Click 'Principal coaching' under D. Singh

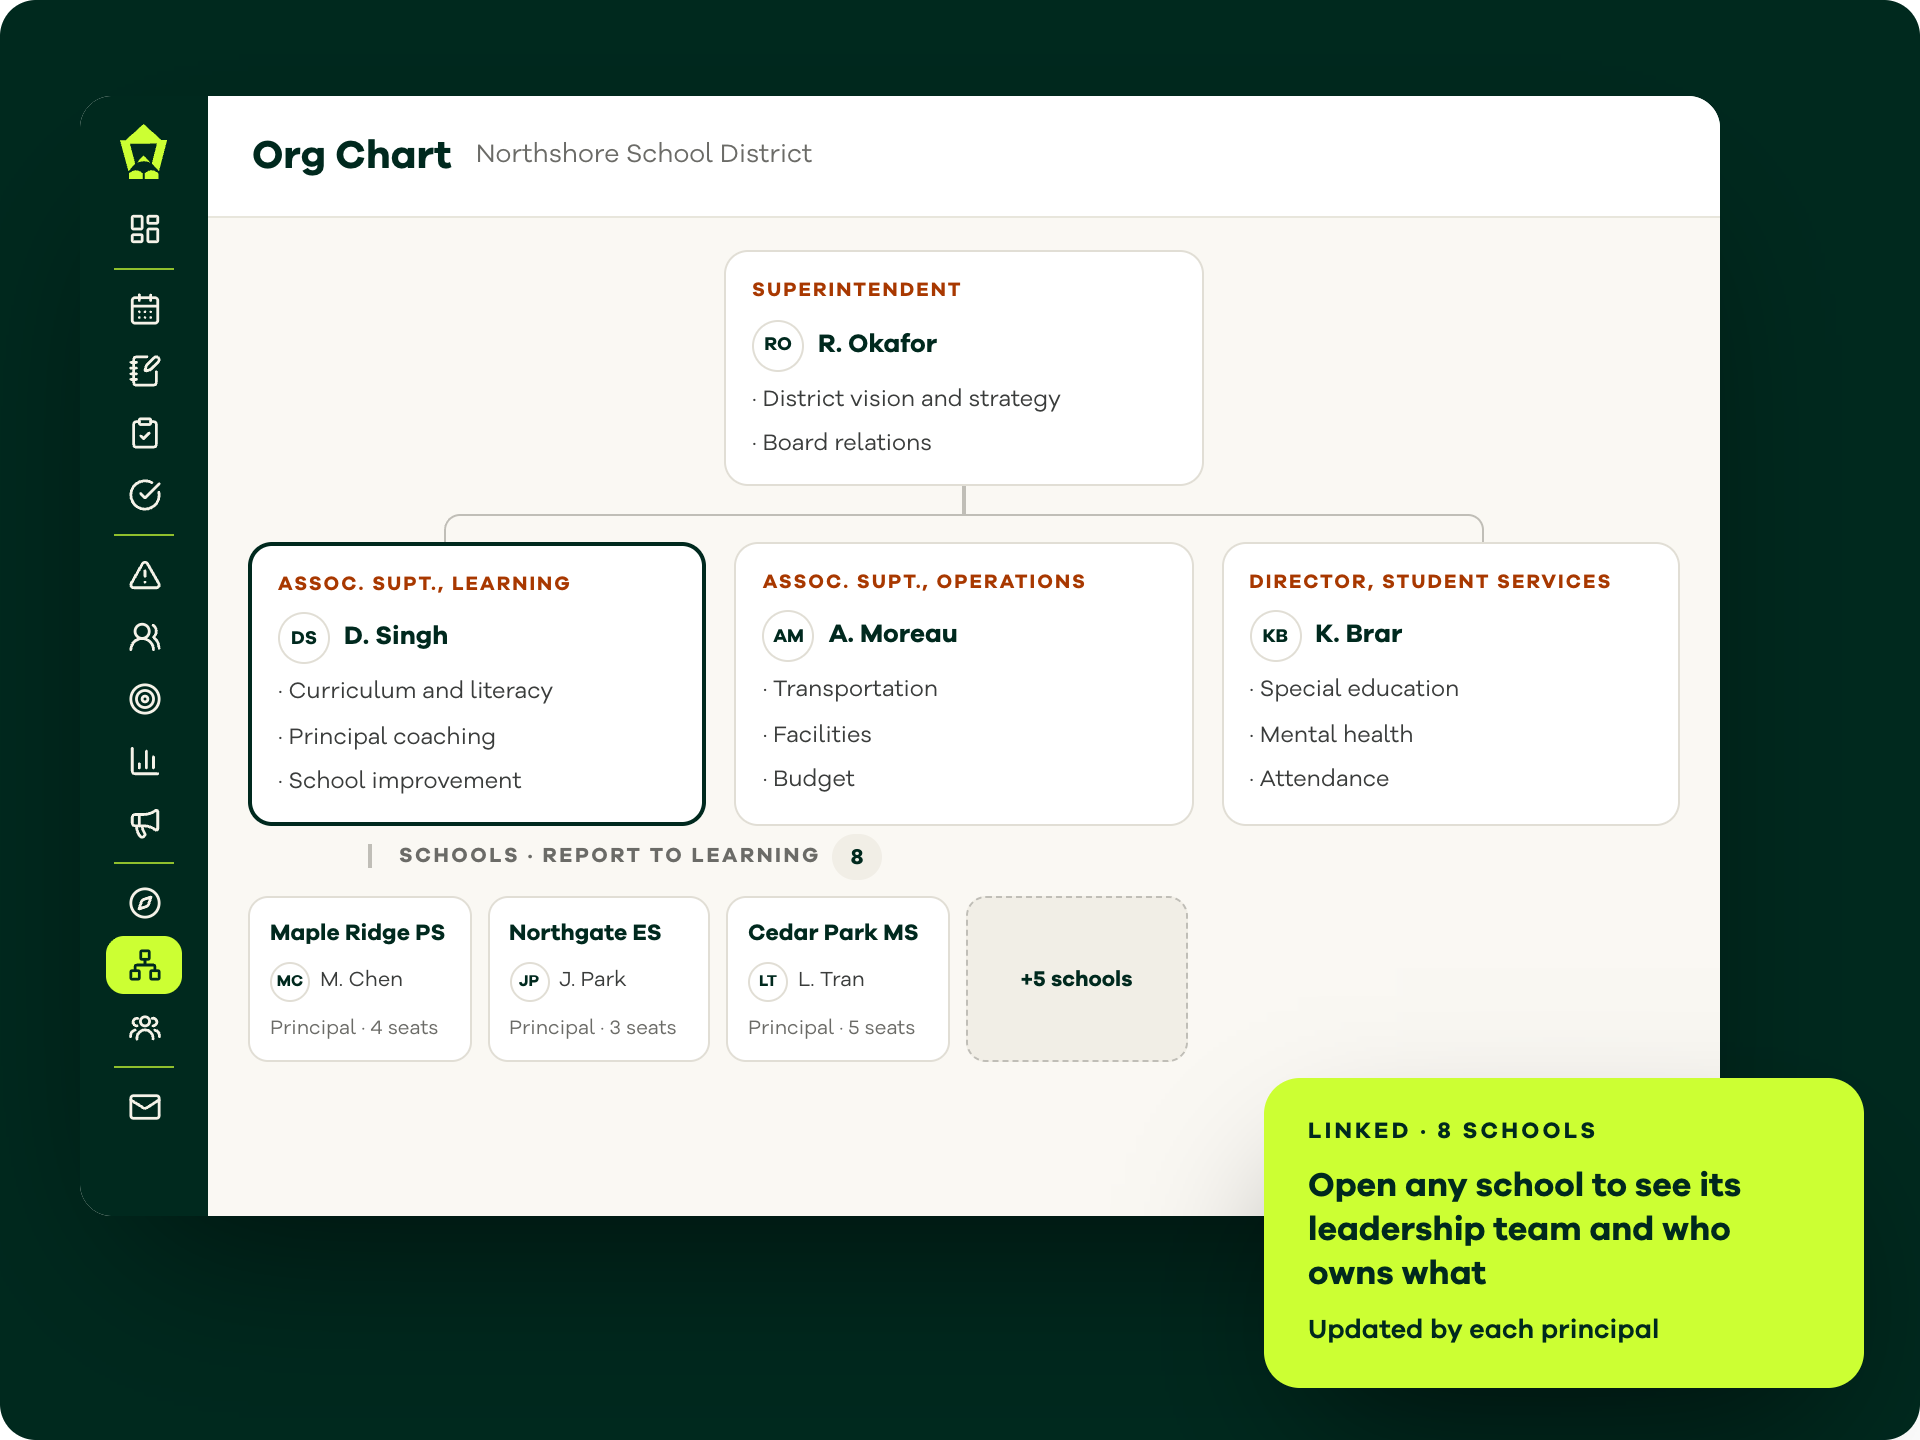point(391,736)
